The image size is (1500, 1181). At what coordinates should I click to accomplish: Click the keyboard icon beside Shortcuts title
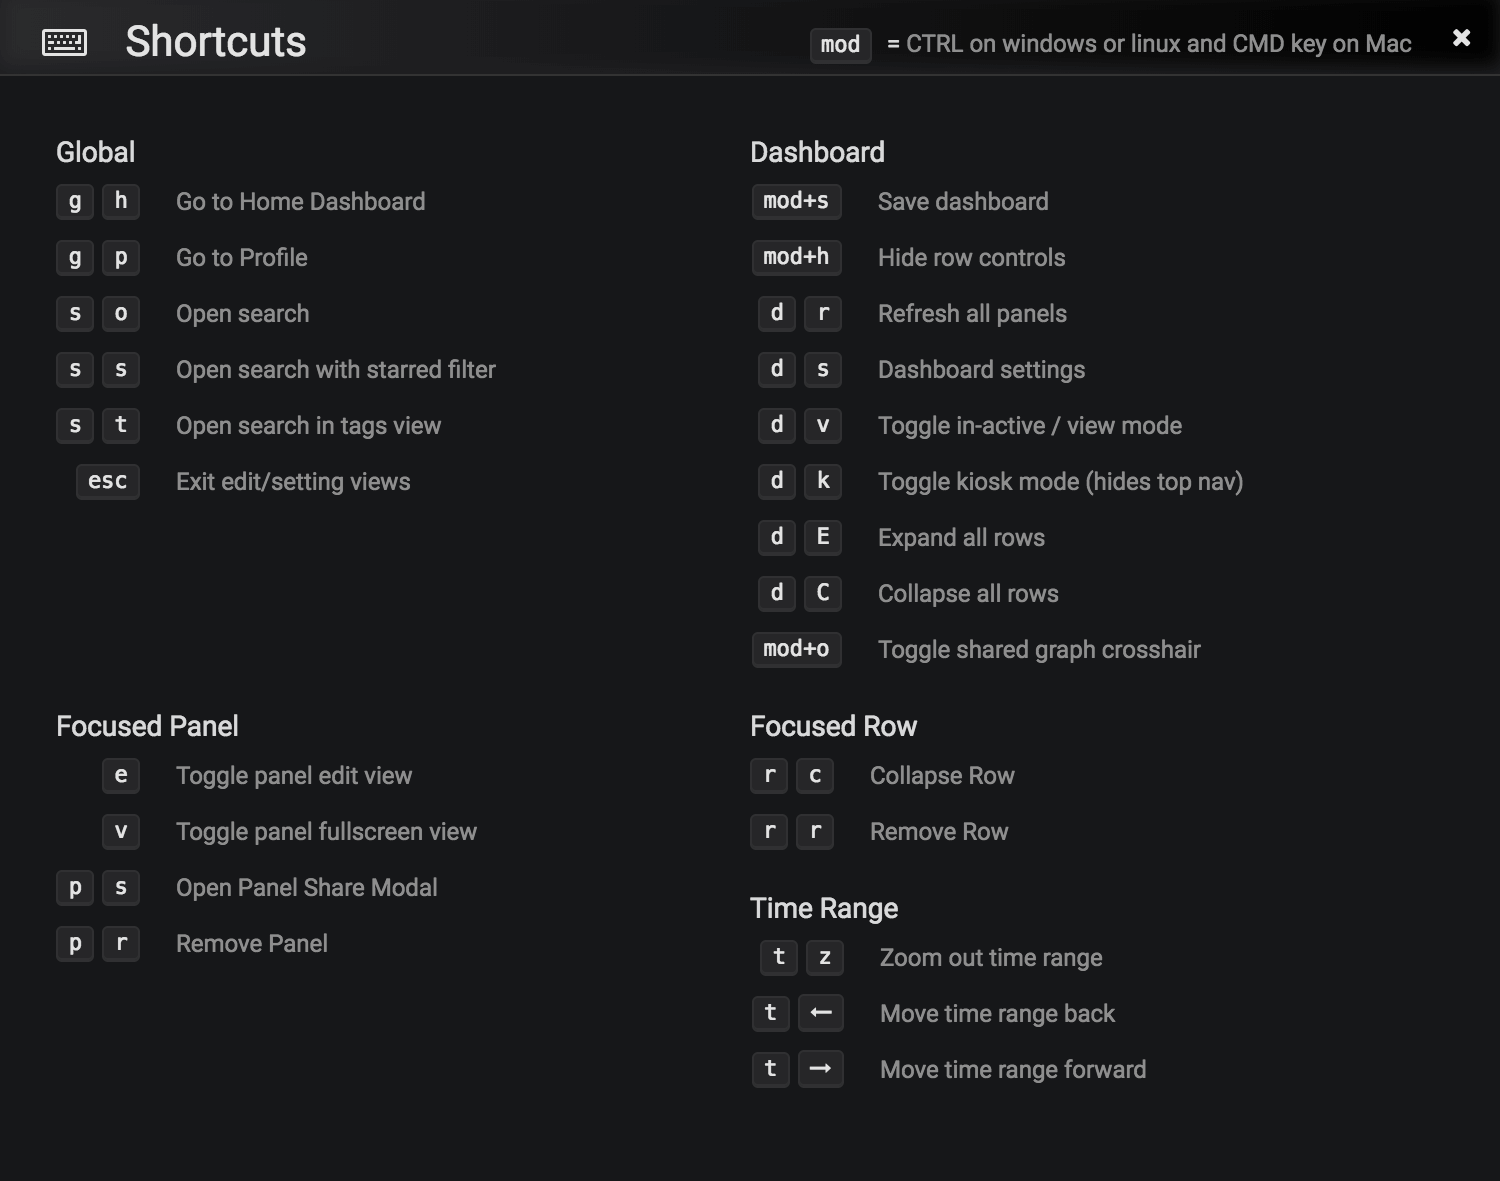pyautogui.click(x=65, y=42)
